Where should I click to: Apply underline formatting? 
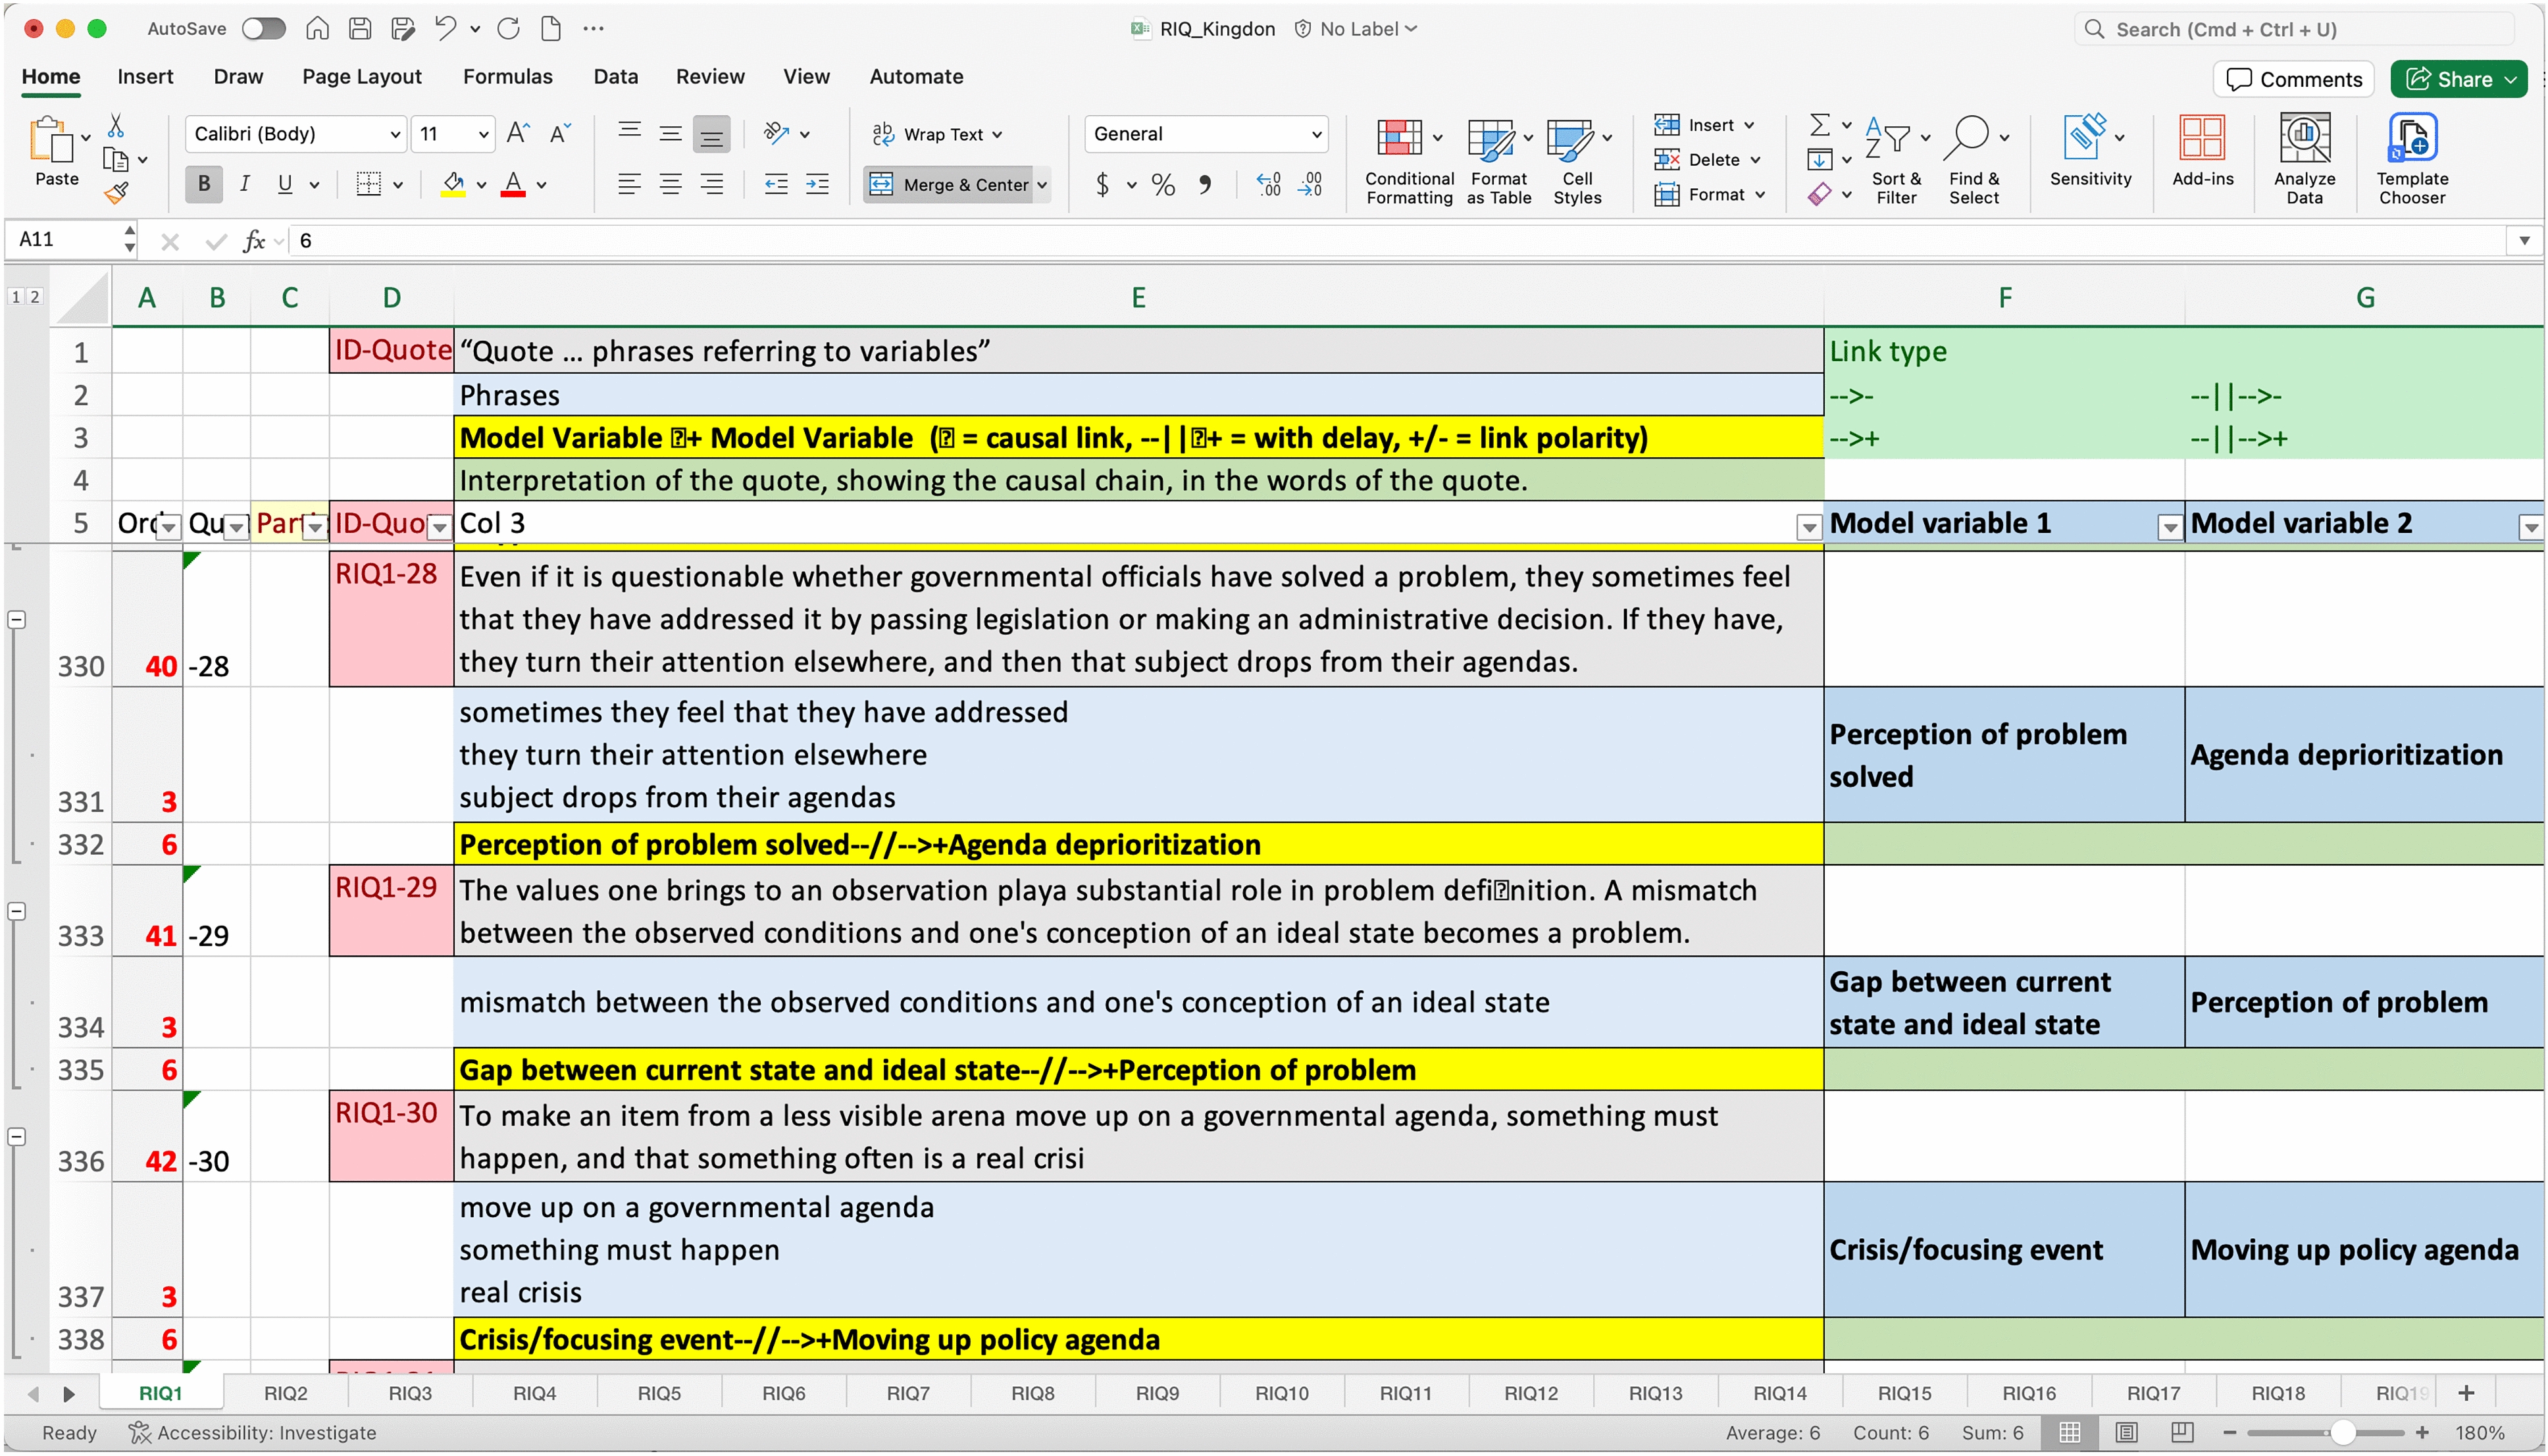click(x=285, y=184)
